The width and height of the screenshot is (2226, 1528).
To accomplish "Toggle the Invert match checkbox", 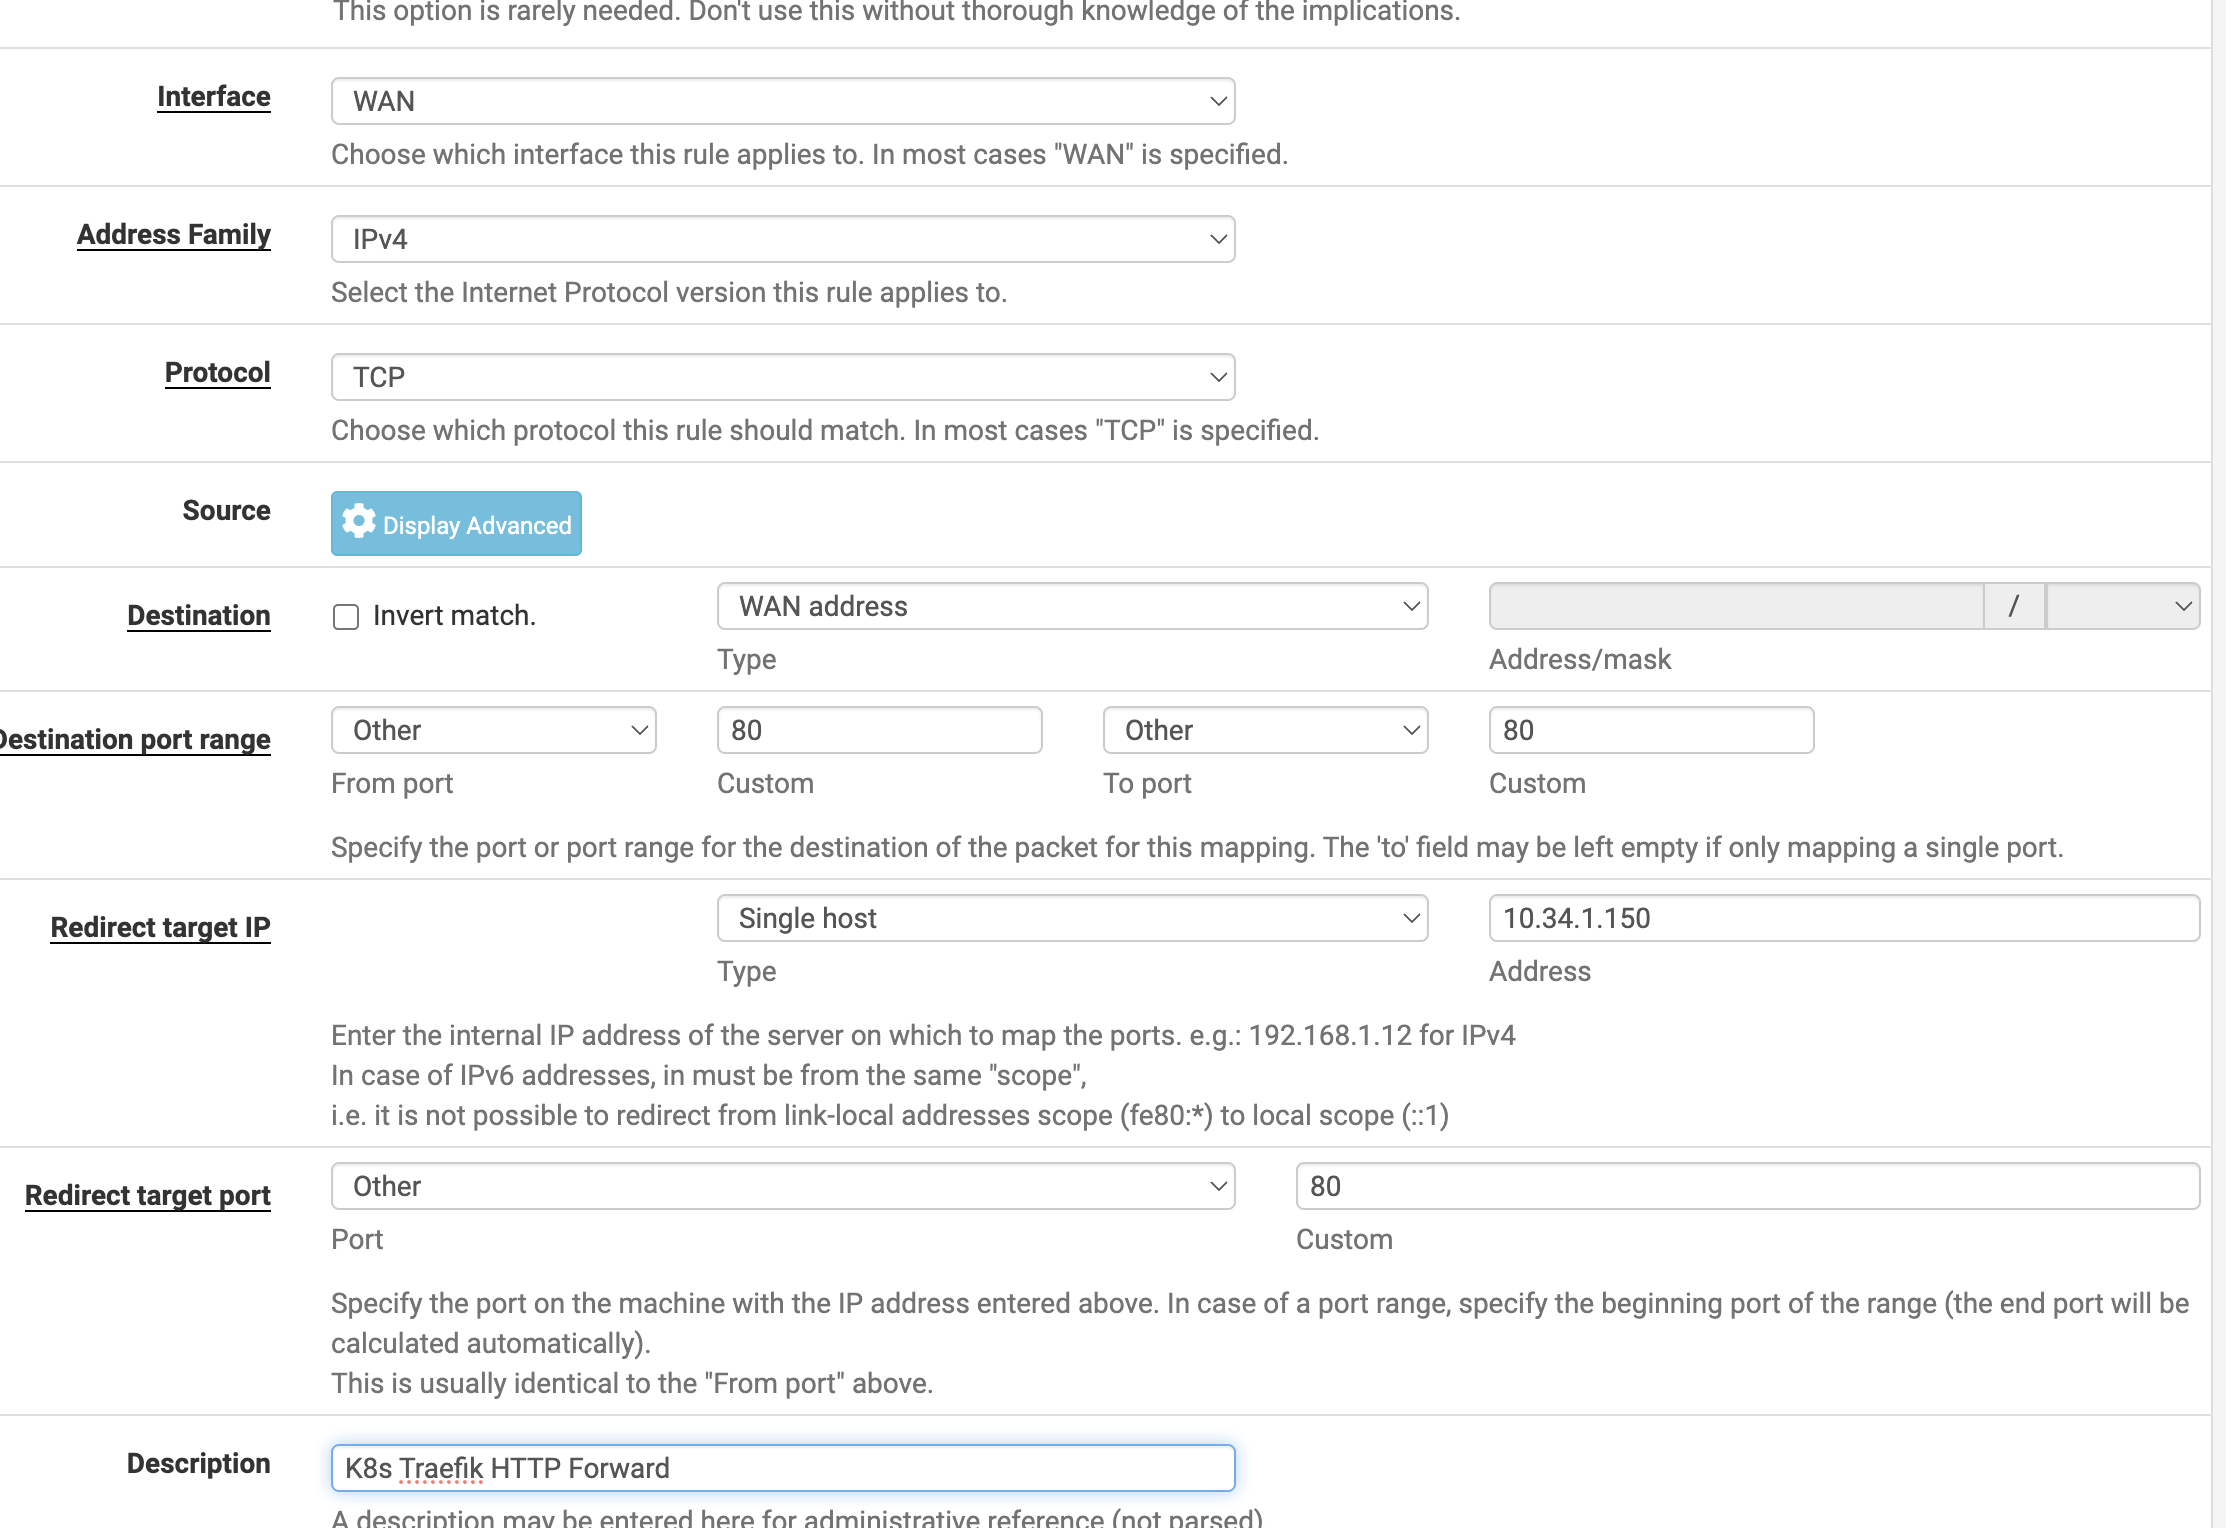I will (346, 617).
